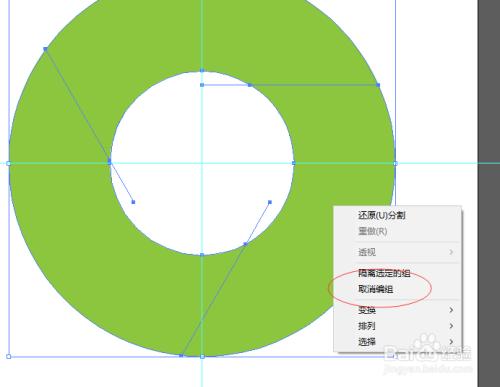Open the 变换 submenu
This screenshot has height=387, width=500.
click(x=397, y=310)
